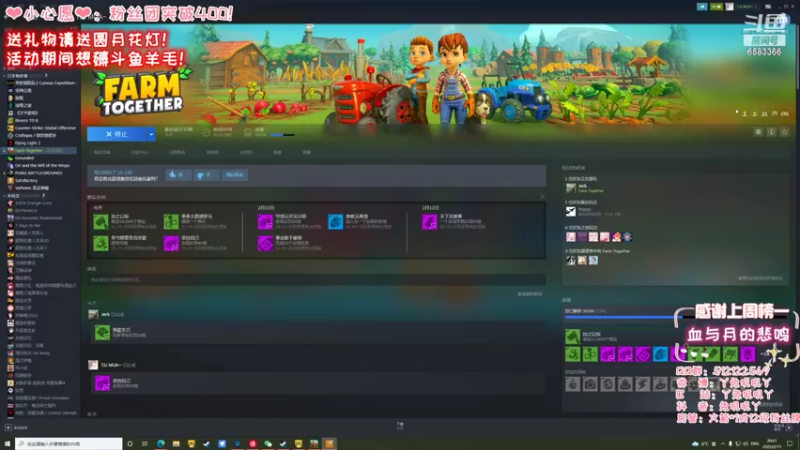Open File Explorer from taskbar
Image resolution: width=800 pixels, height=450 pixels.
(x=176, y=444)
